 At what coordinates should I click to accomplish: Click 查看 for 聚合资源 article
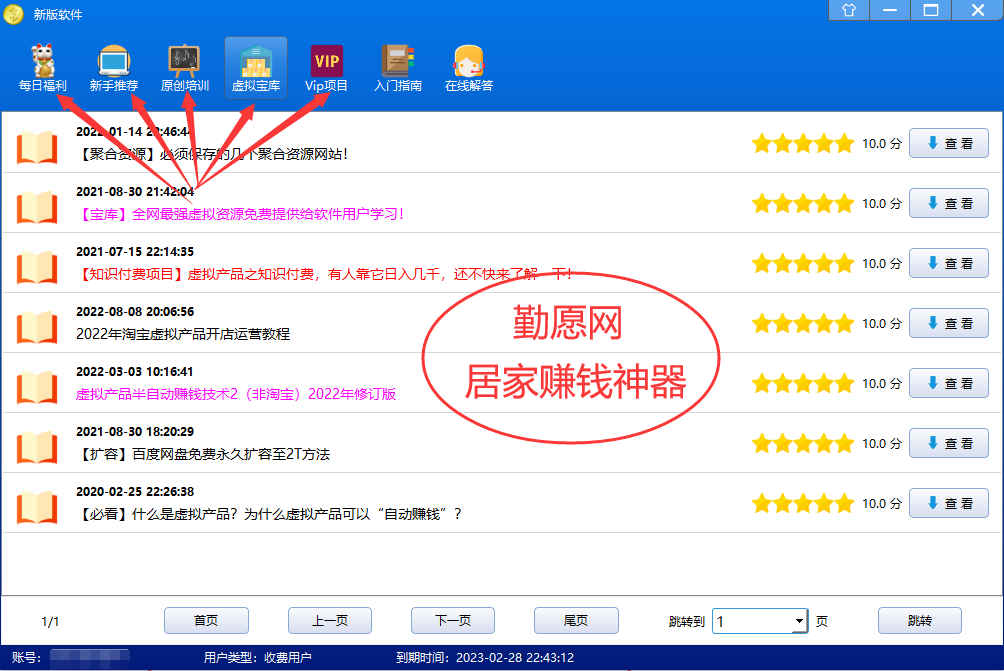[x=948, y=143]
